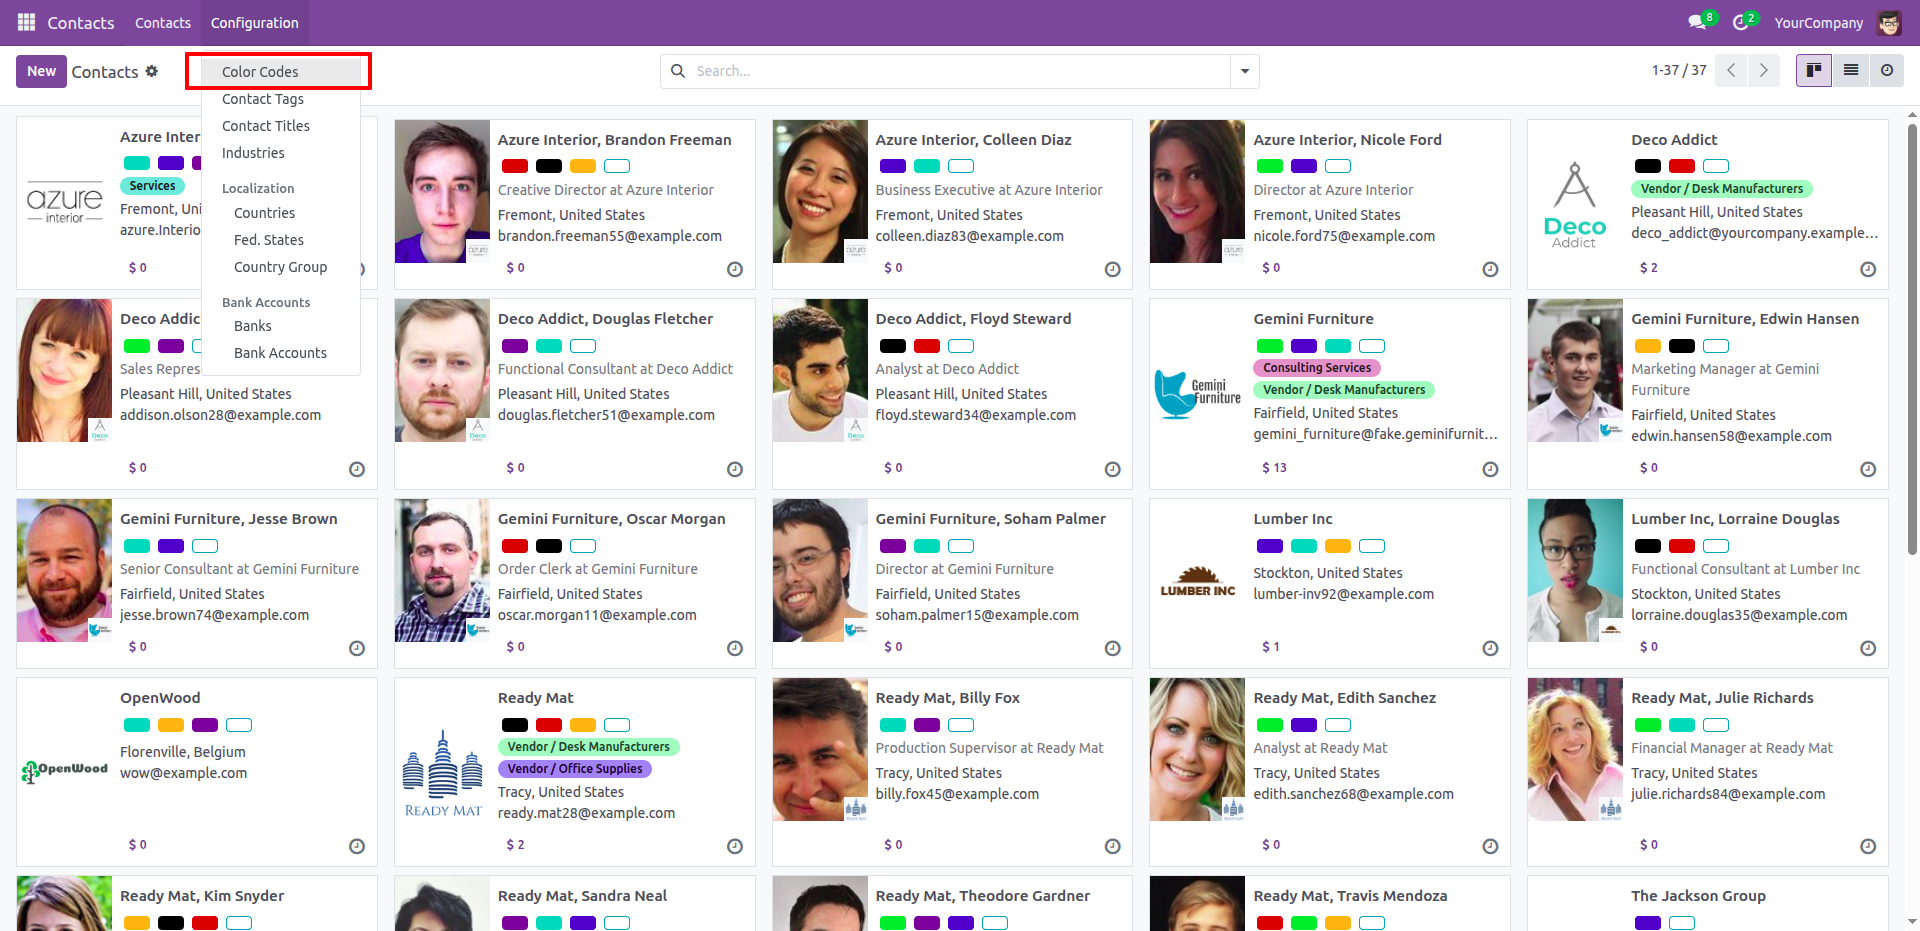This screenshot has width=1920, height=931.
Task: Open activity clock on Edwin Hansen card
Action: tap(1868, 469)
